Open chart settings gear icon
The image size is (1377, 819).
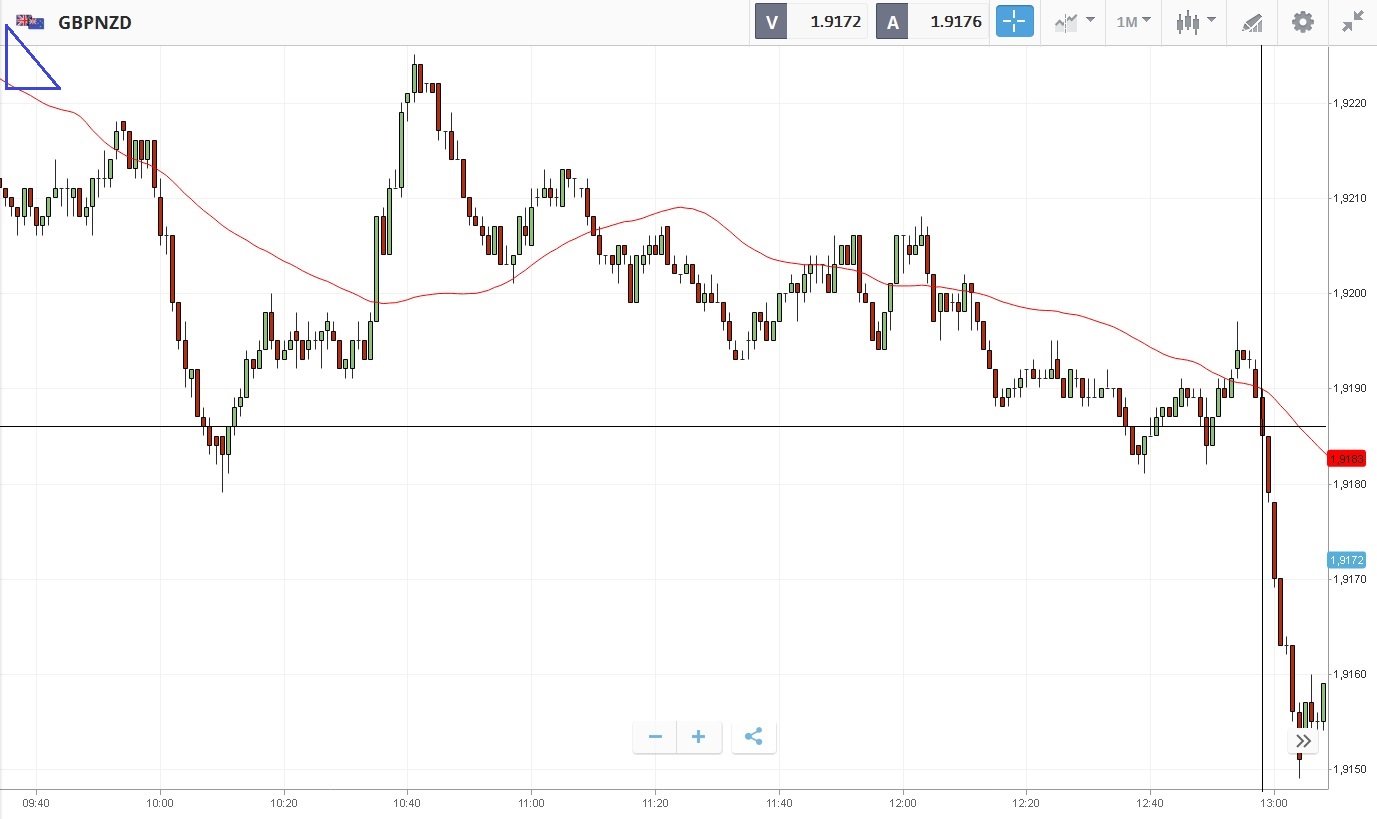[1302, 22]
